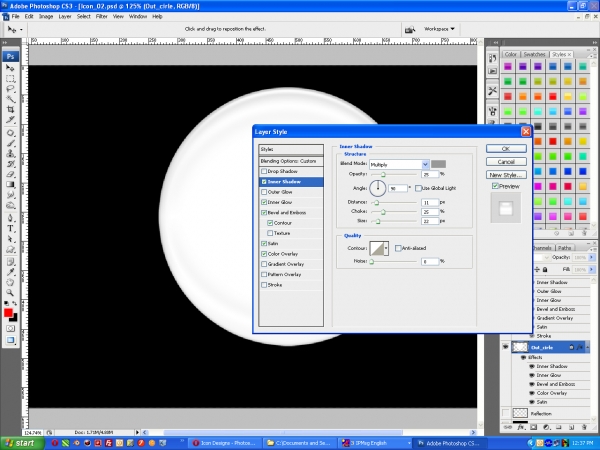The image size is (600, 450).
Task: Select the Move tool
Action: point(10,68)
